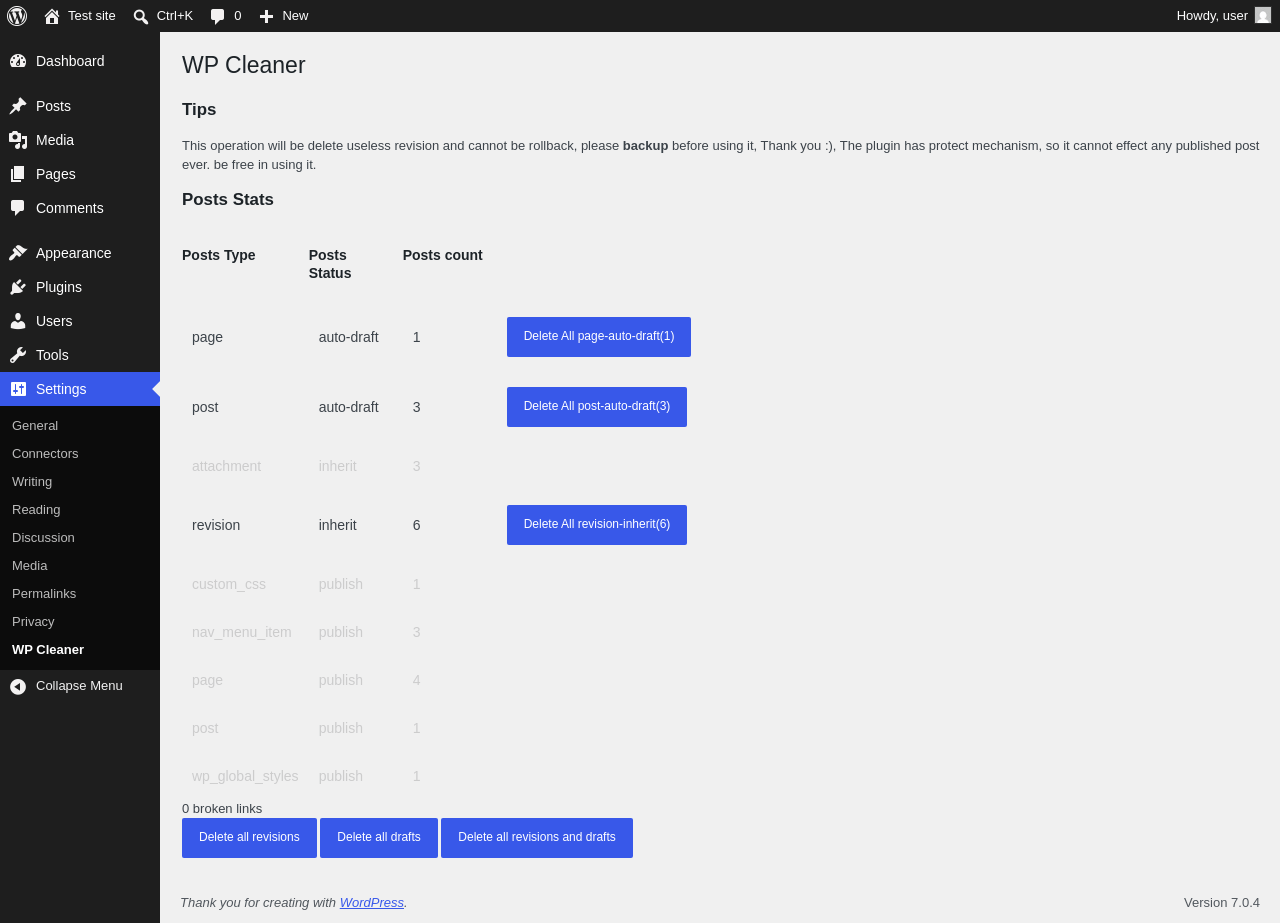1280x923 pixels.
Task: Click the revision row count 6
Action: (417, 525)
